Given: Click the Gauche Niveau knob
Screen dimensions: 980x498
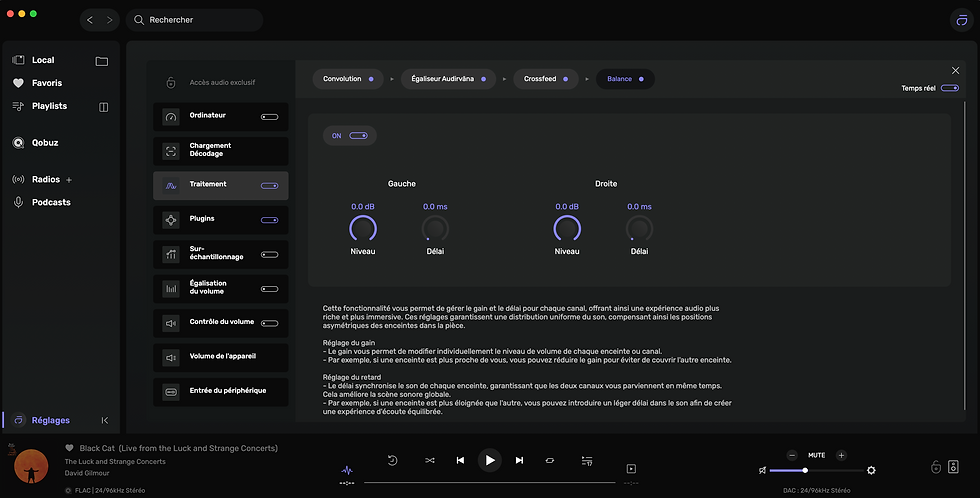Looking at the screenshot, I should click(x=363, y=229).
